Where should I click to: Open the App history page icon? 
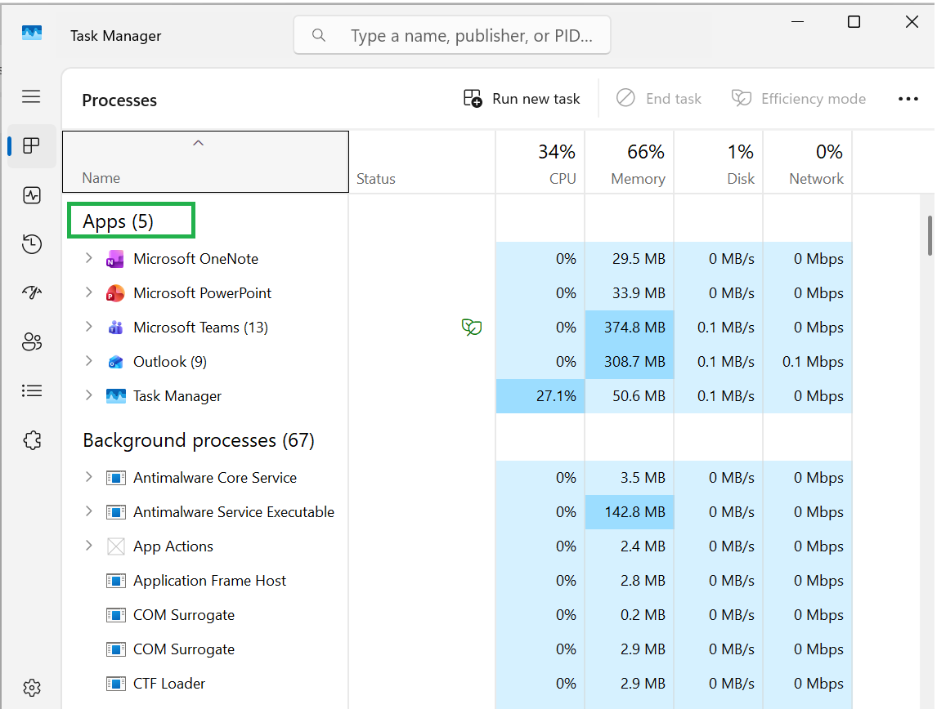point(32,243)
